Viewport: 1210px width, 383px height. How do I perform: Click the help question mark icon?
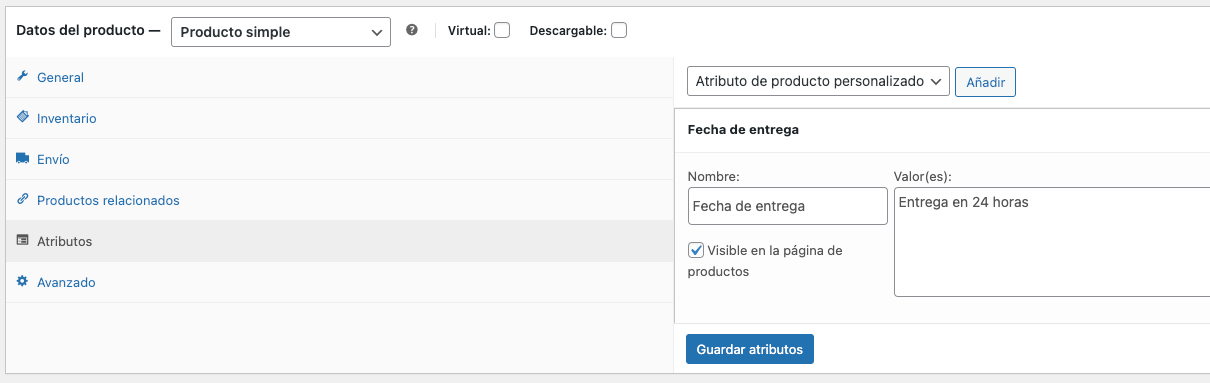(x=412, y=30)
